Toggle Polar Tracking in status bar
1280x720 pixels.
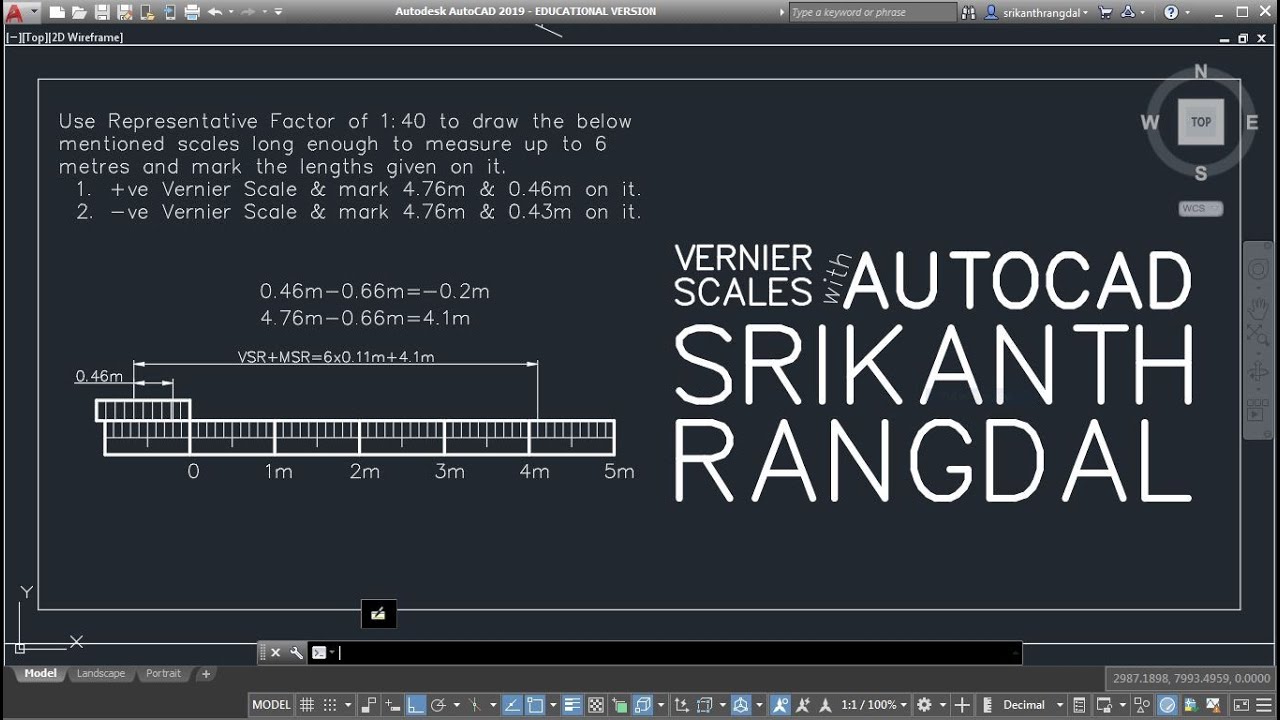tap(438, 705)
